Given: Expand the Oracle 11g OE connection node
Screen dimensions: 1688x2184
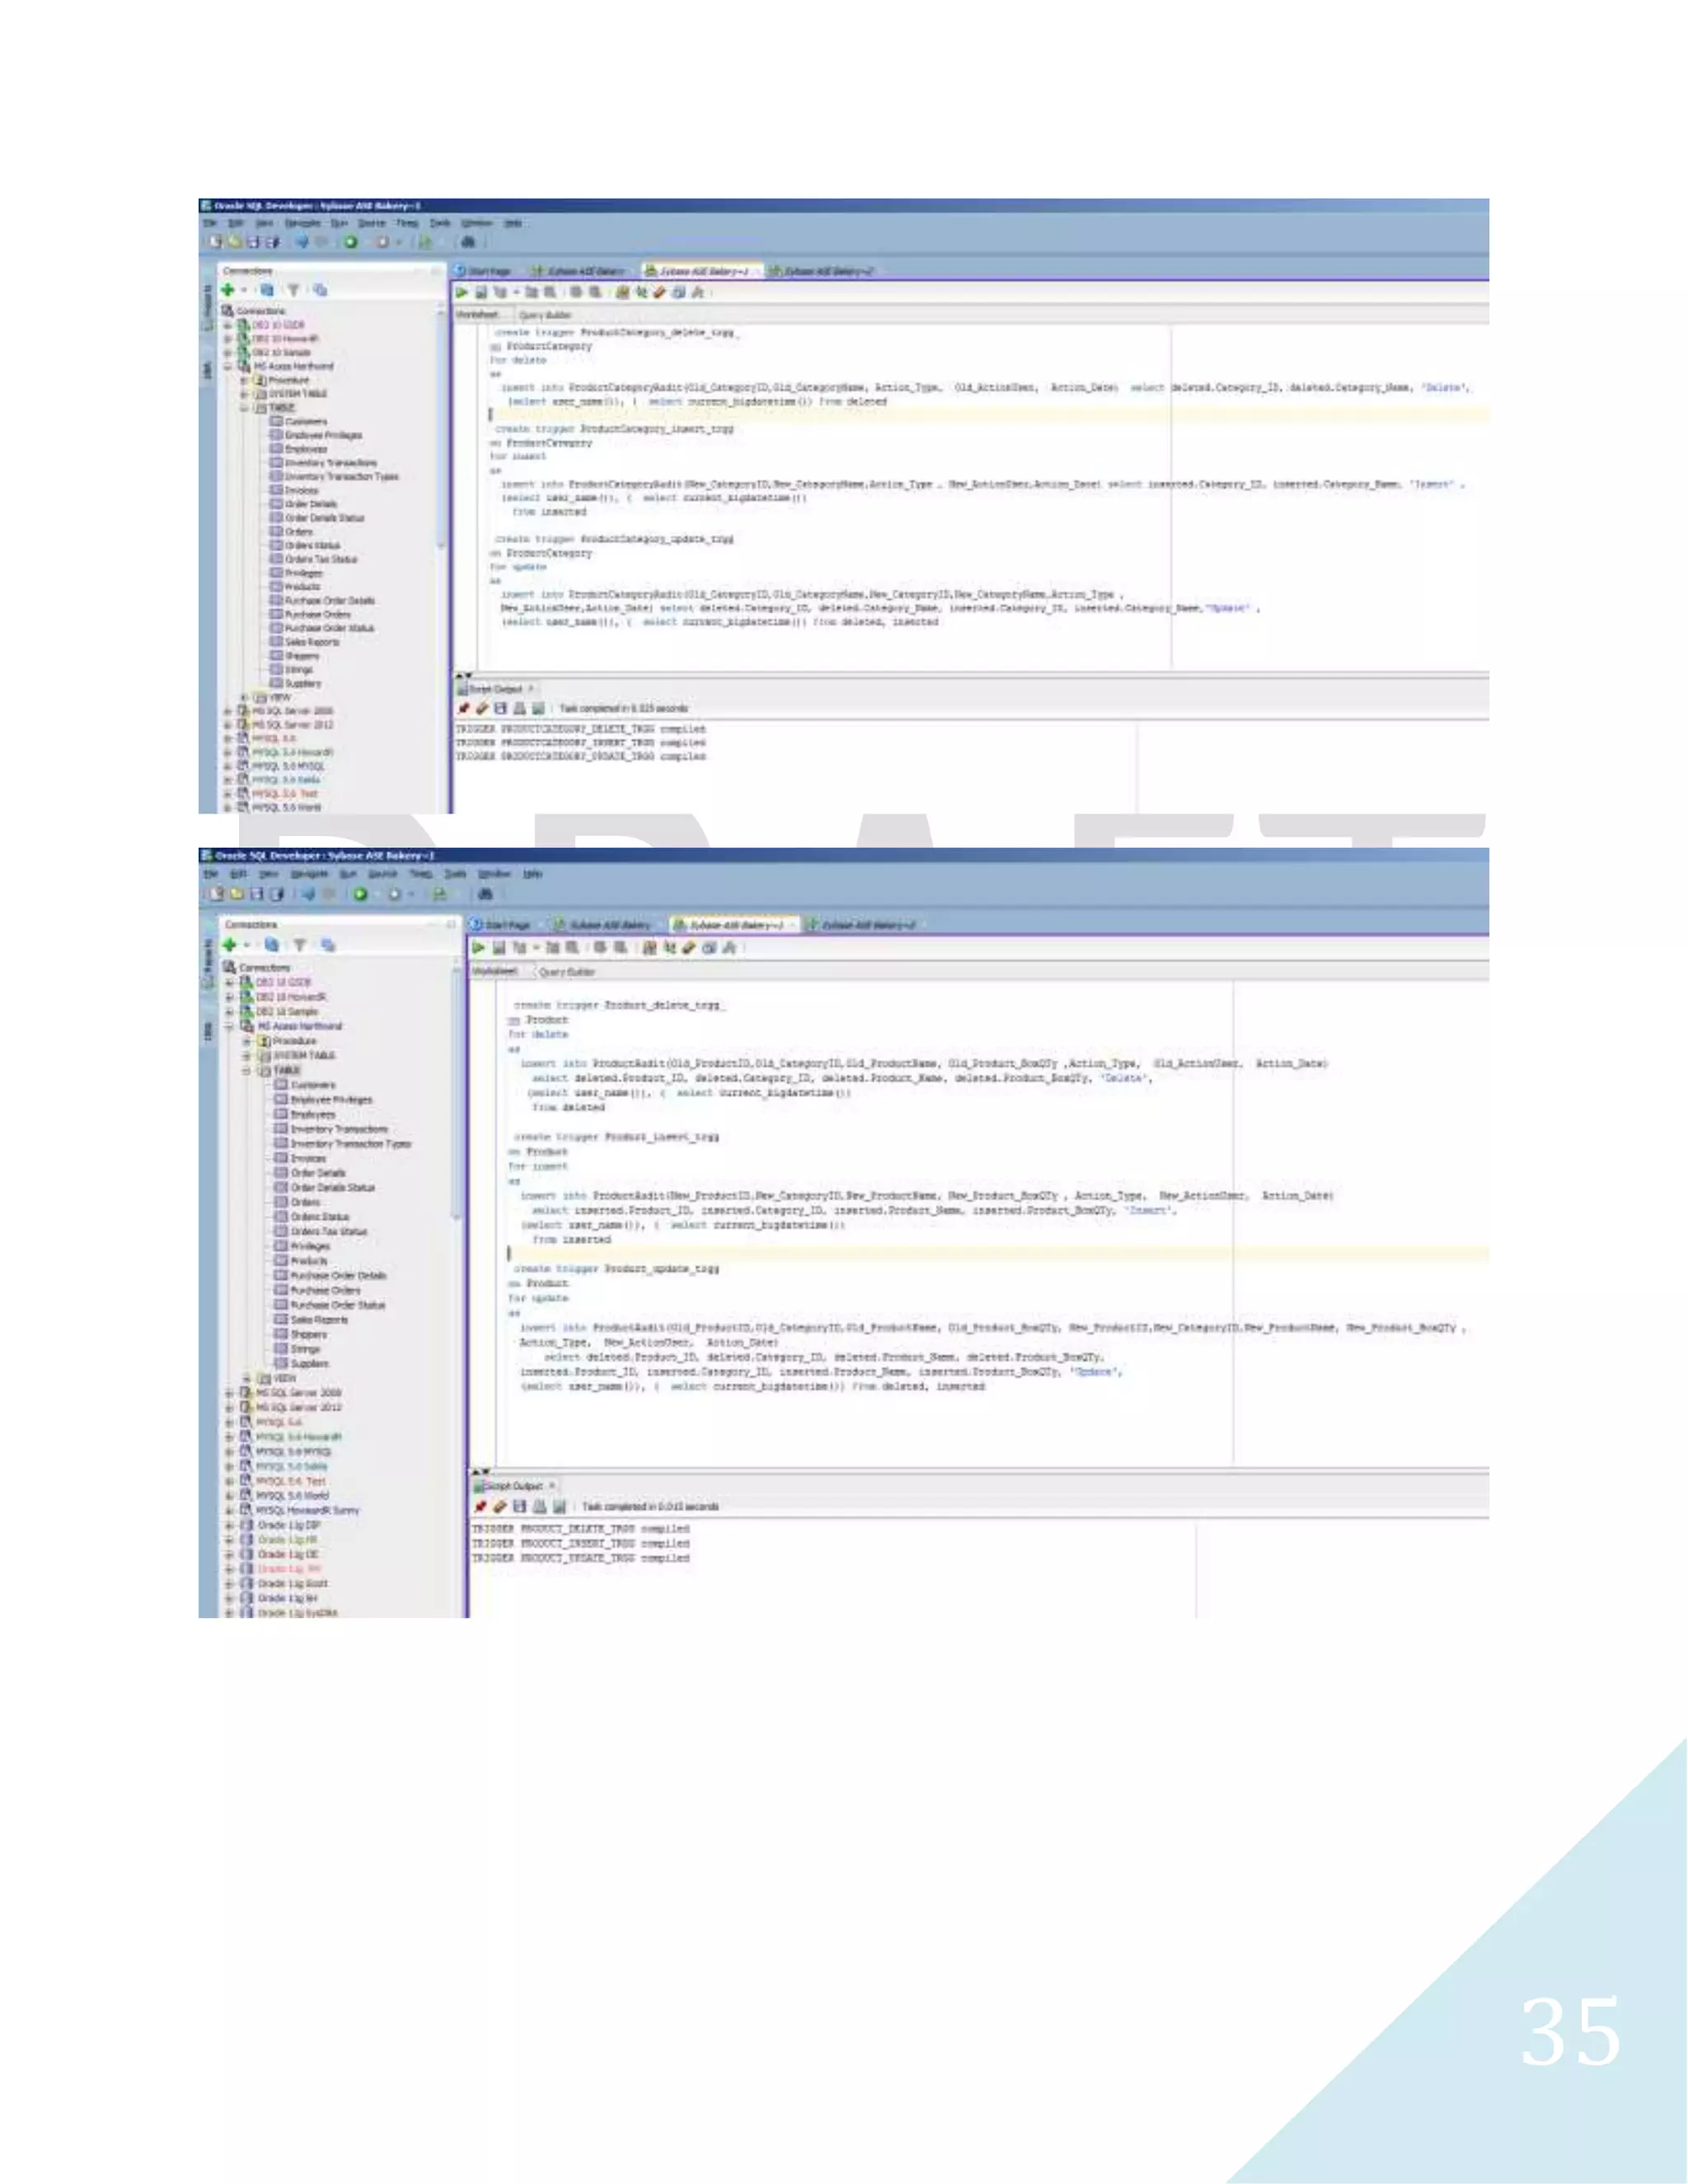Looking at the screenshot, I should (229, 1555).
